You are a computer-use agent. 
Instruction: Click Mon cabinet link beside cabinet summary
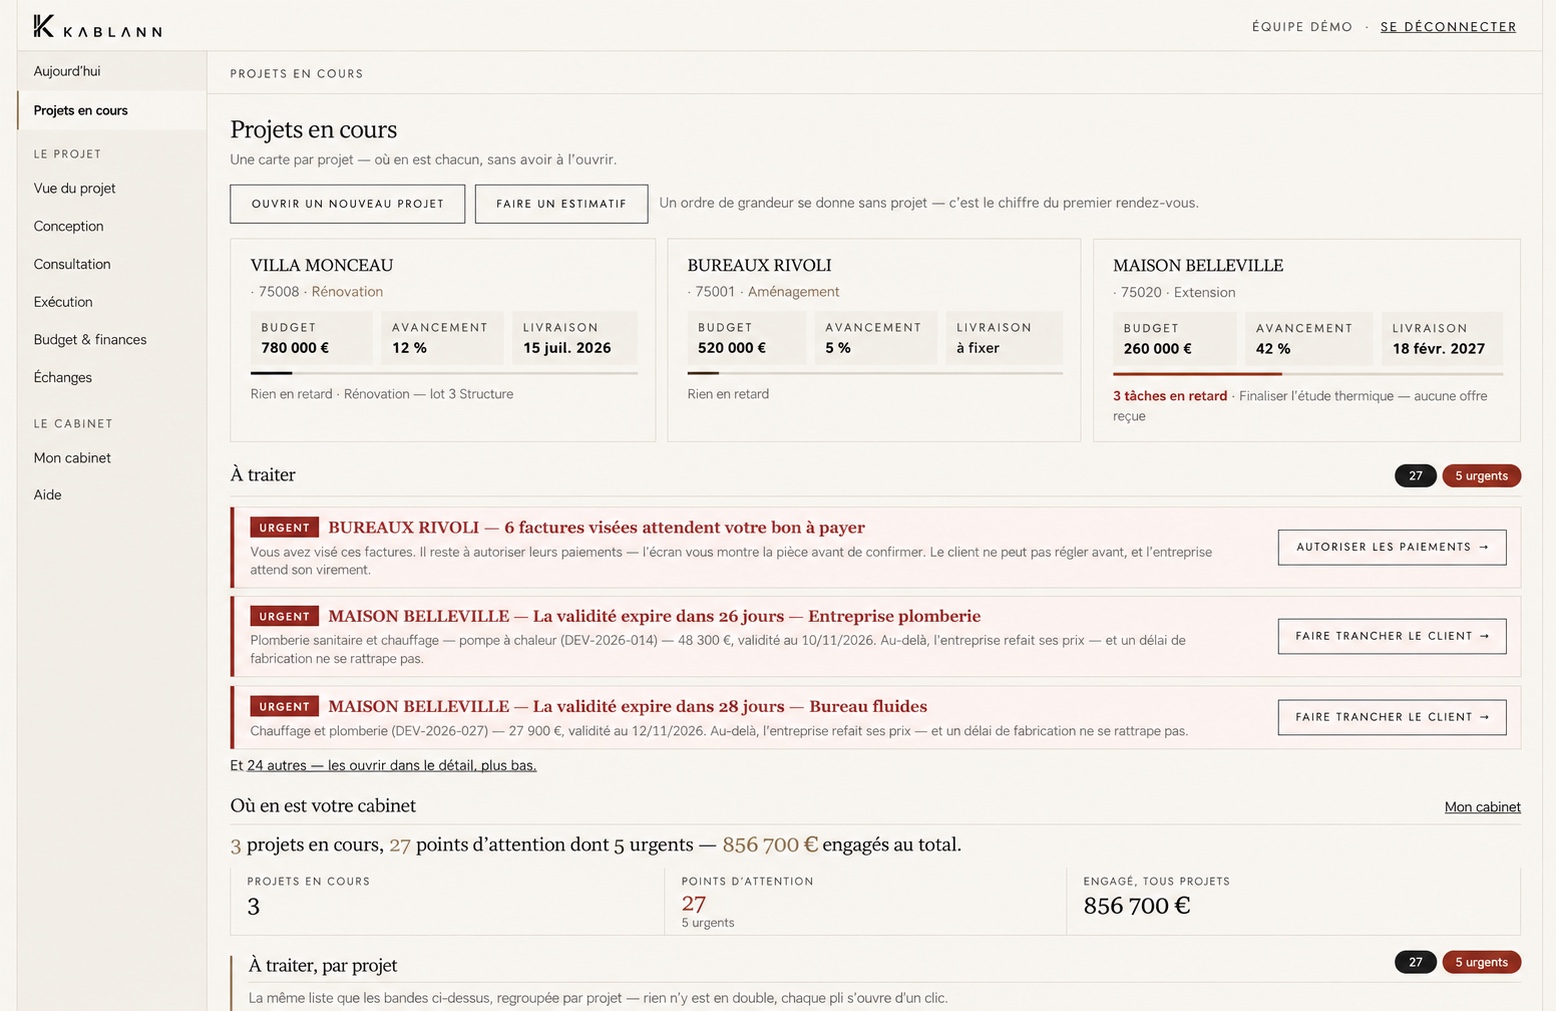(x=1482, y=807)
